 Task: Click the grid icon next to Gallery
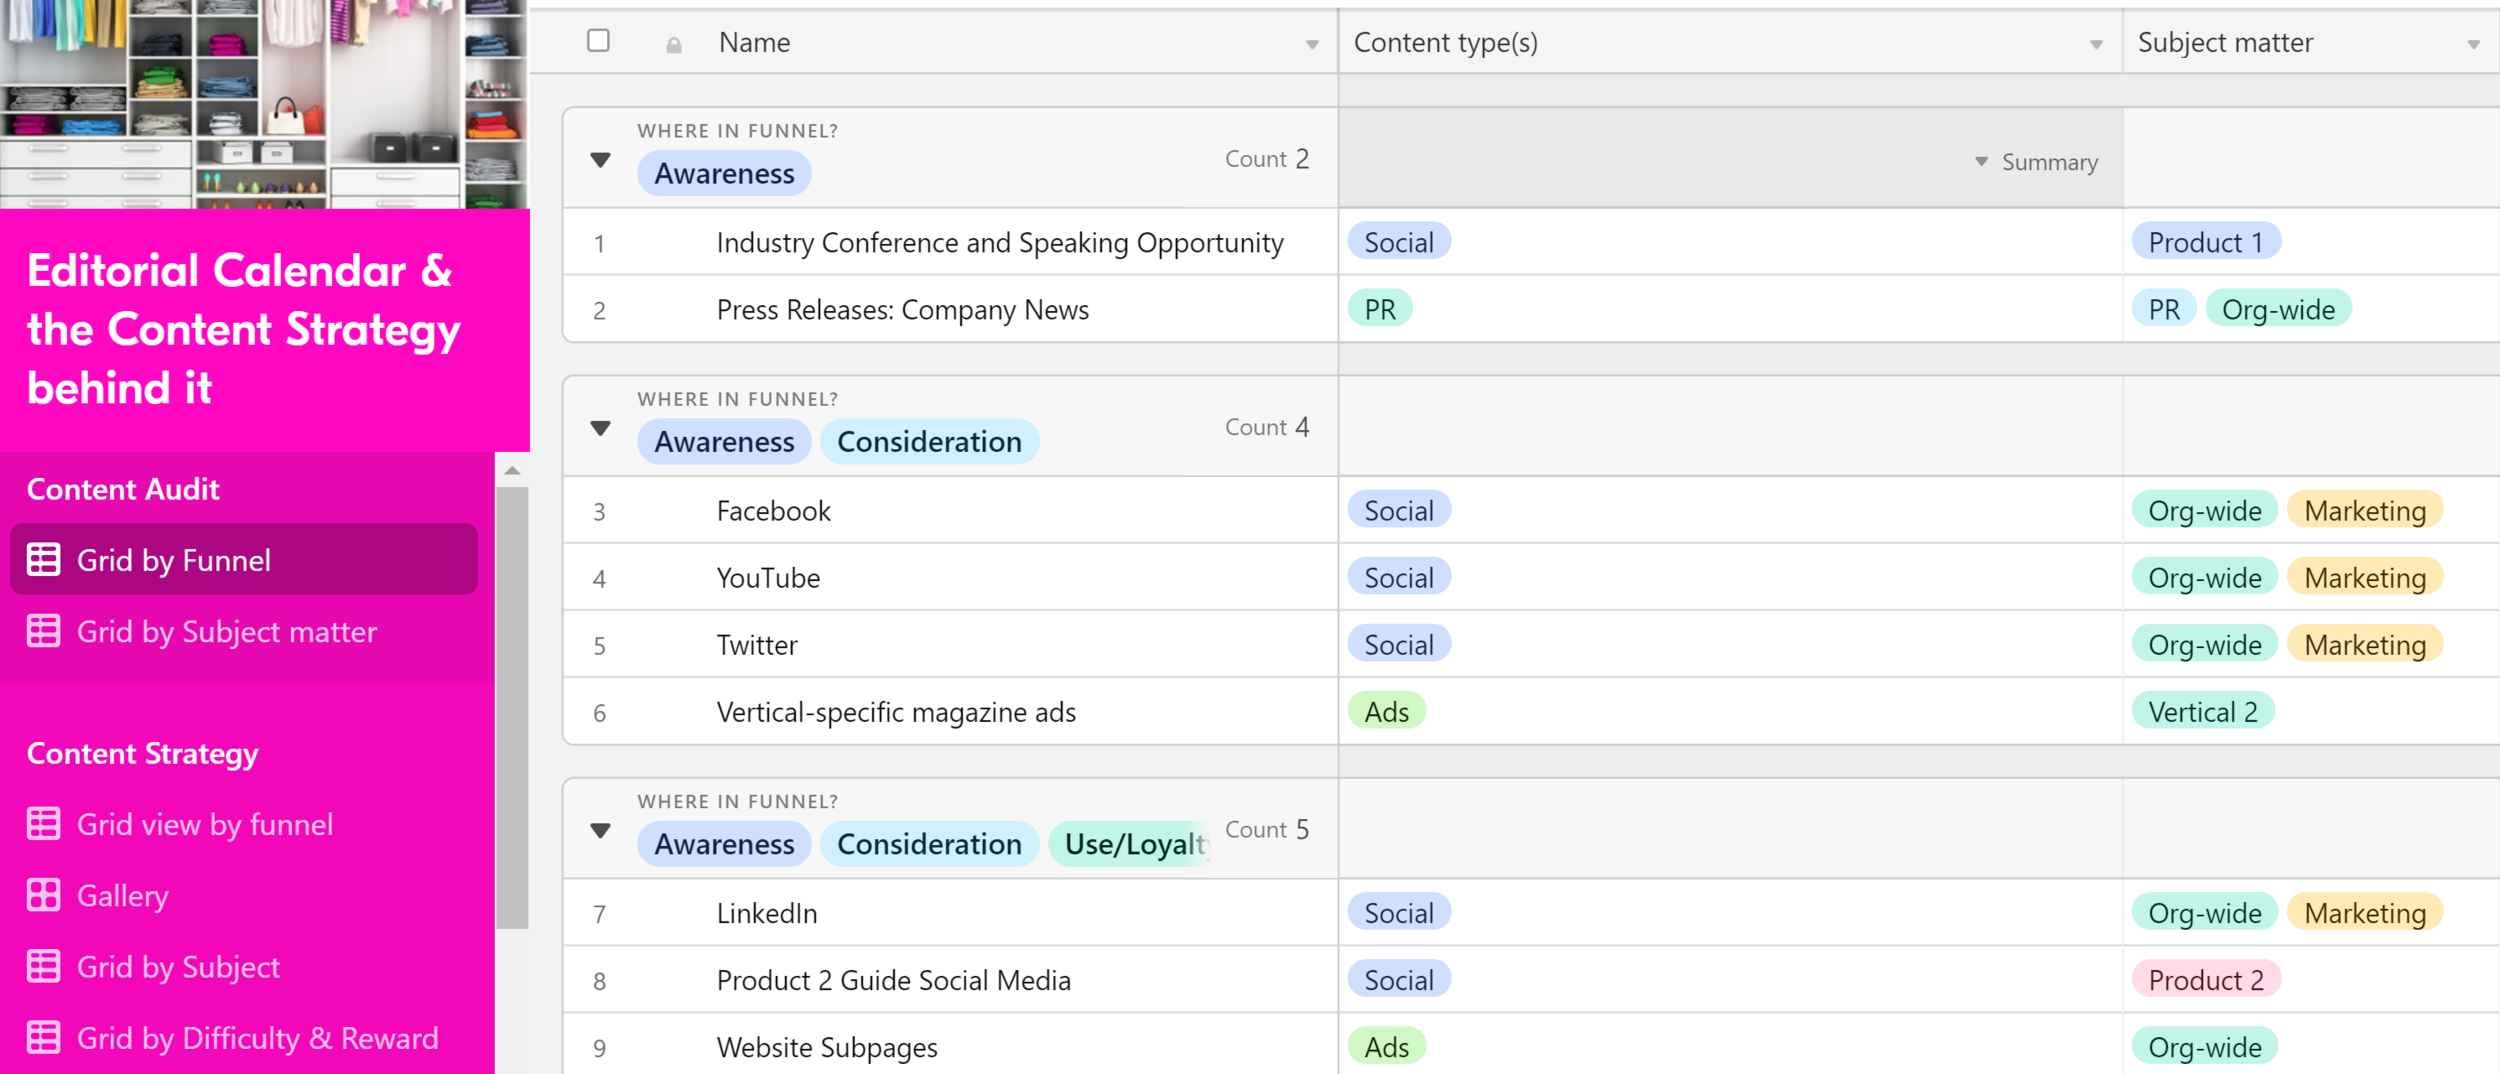(x=44, y=895)
